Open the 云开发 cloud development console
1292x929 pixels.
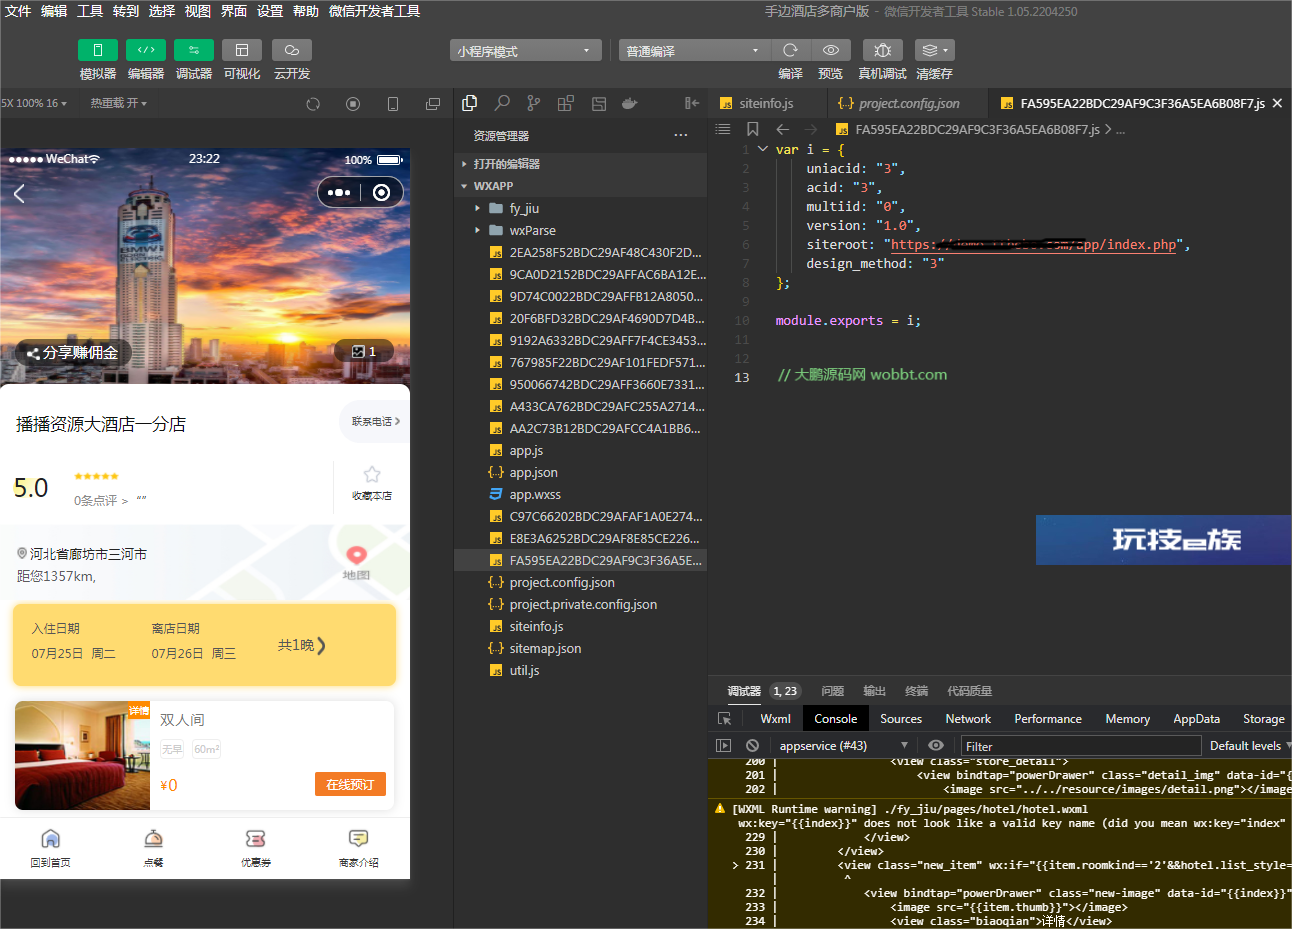coord(292,50)
